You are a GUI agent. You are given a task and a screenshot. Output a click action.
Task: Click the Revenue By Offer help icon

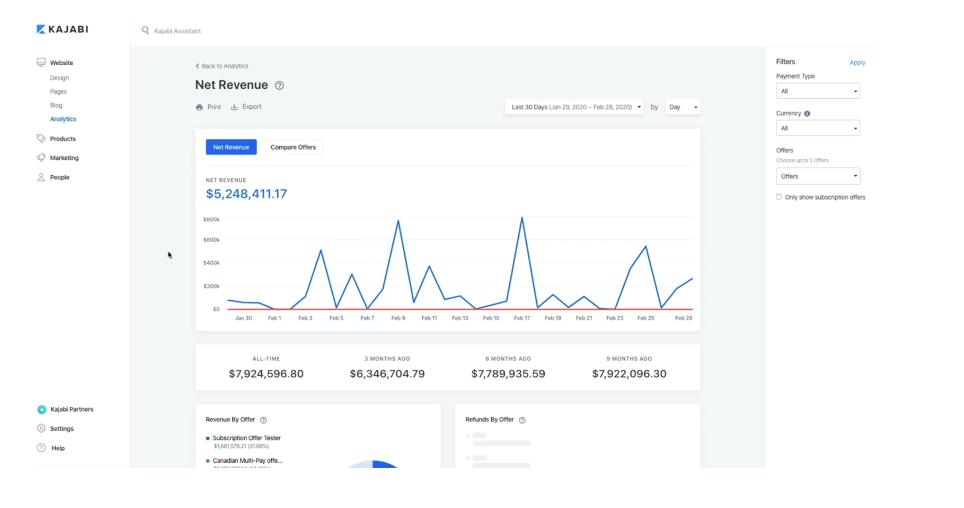(x=263, y=420)
